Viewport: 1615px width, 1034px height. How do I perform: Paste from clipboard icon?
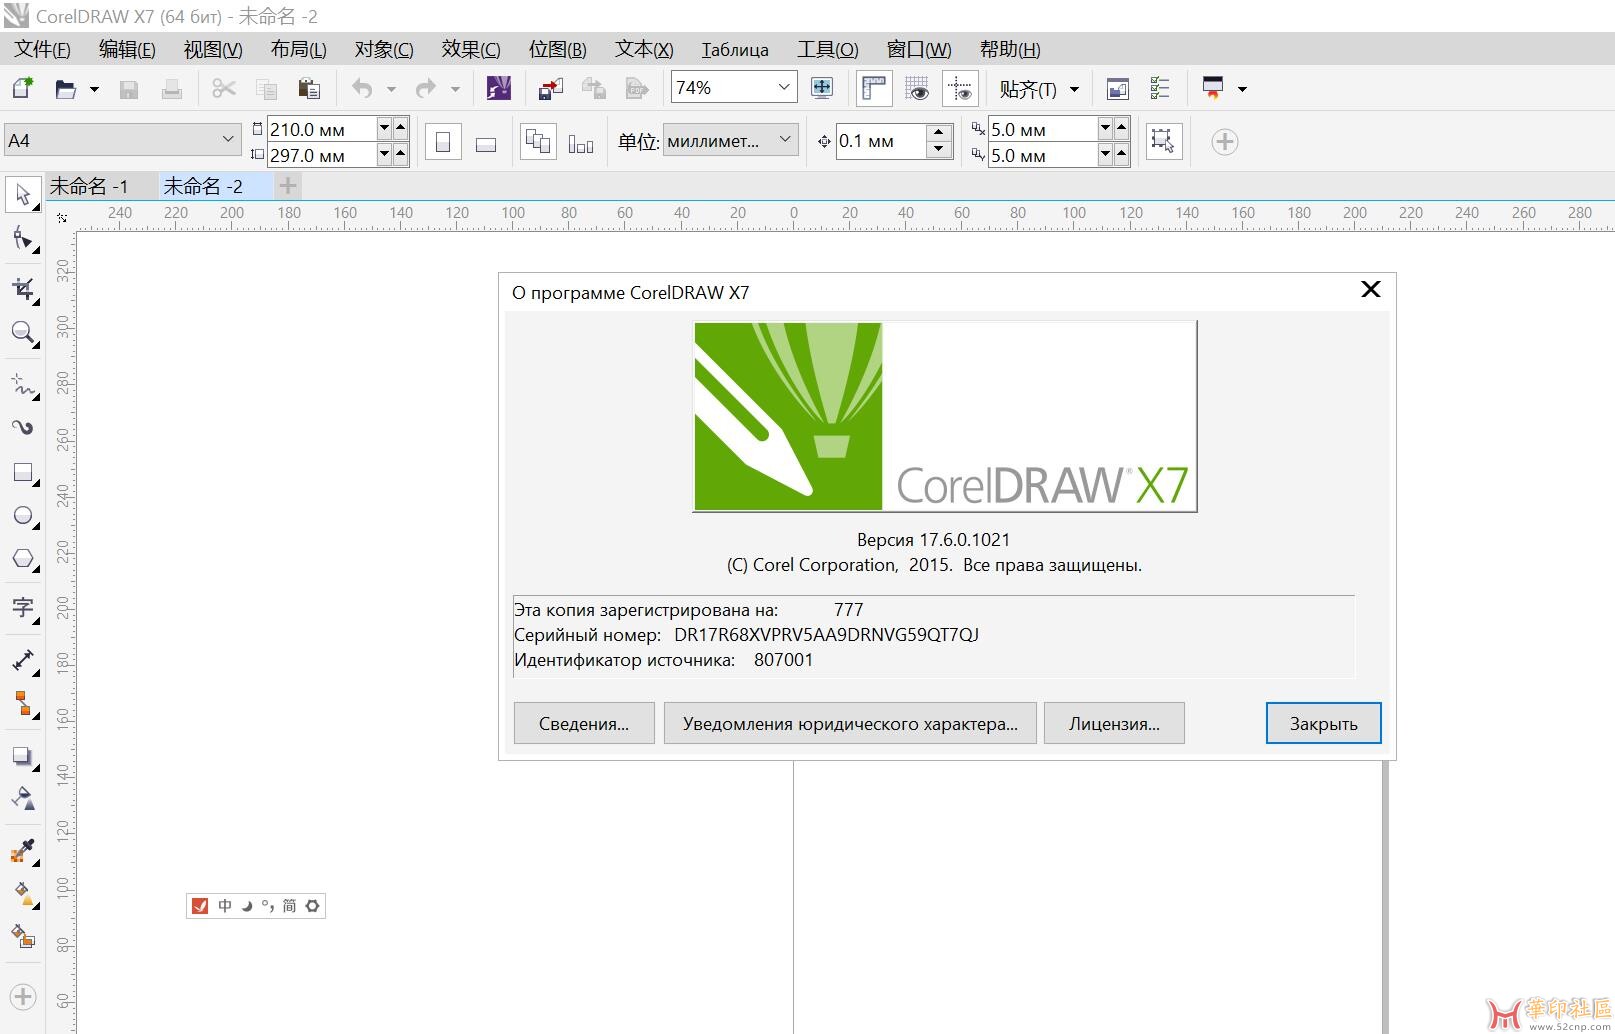309,89
